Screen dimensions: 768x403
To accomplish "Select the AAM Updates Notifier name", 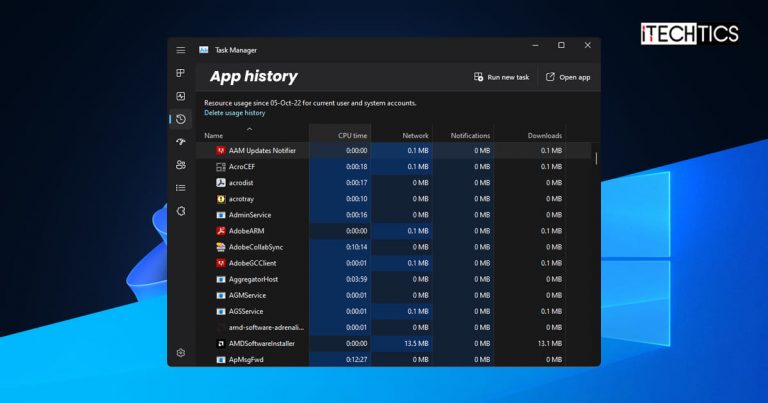I will (262, 150).
